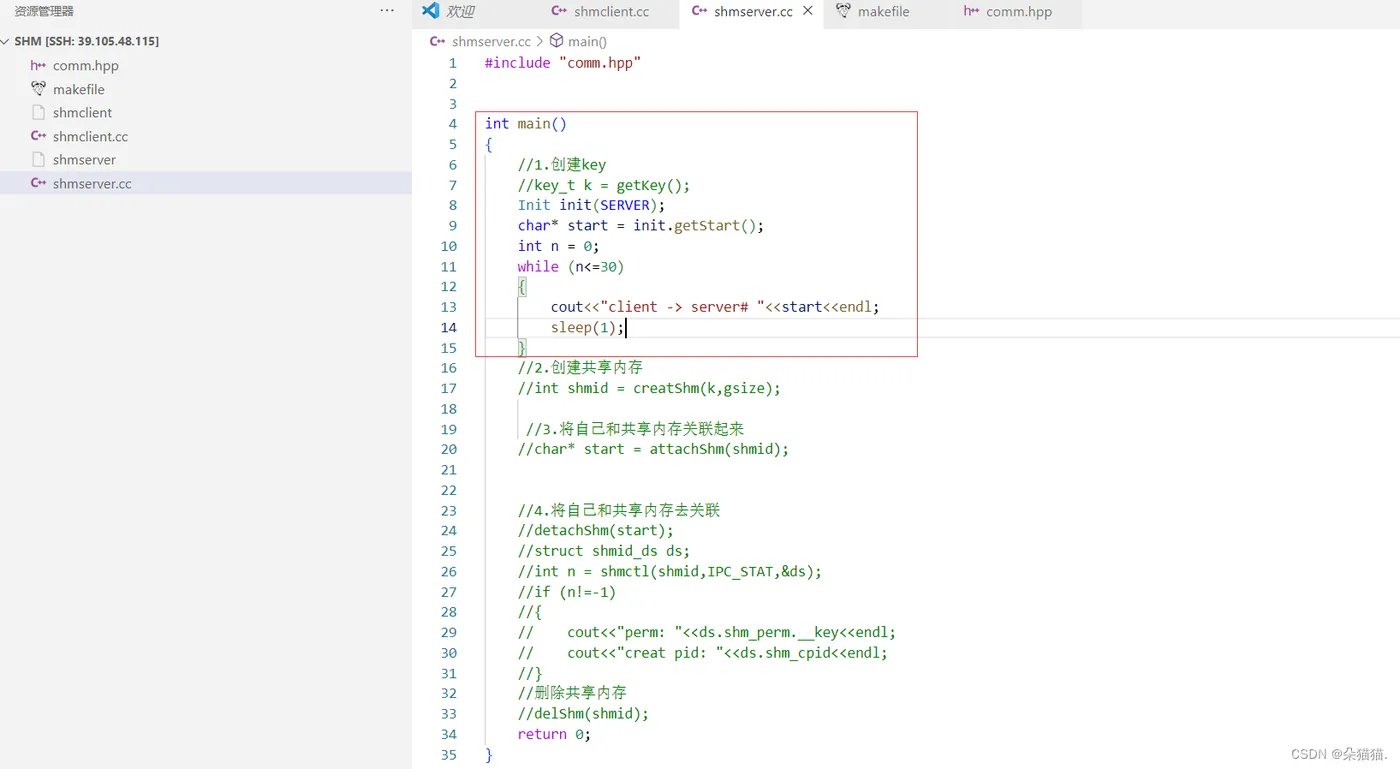Click the breadcrumb main() symbol cube icon
This screenshot has width=1400, height=769.
coord(557,41)
